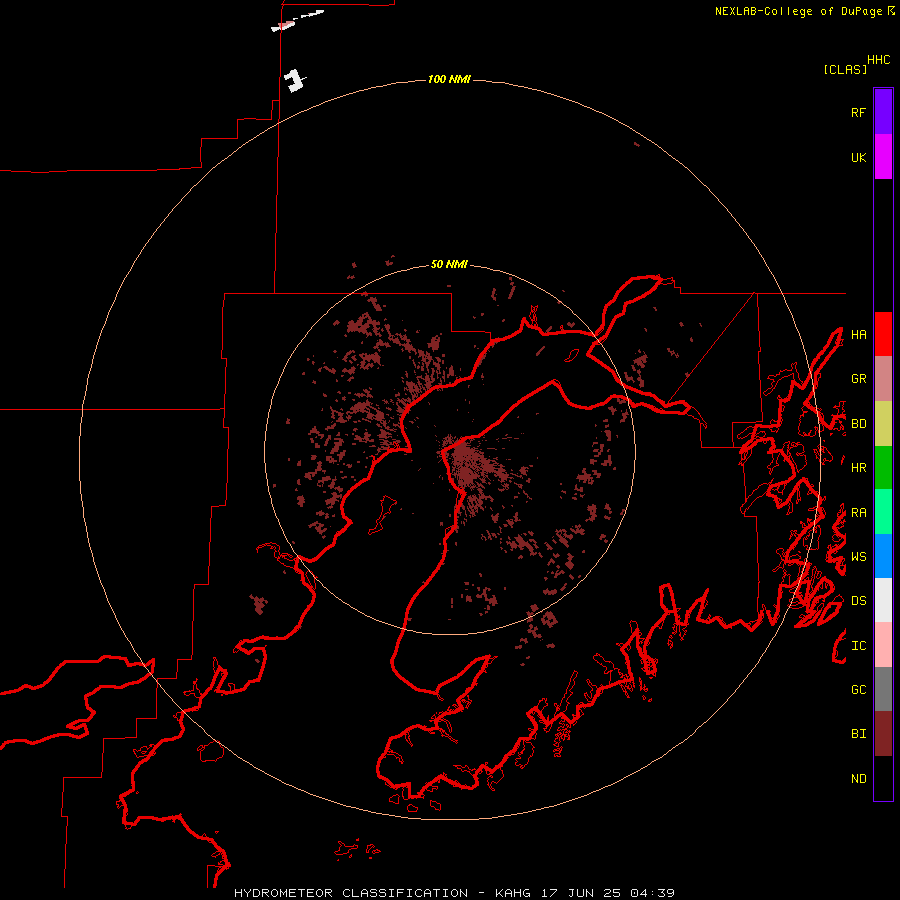This screenshot has height=900, width=900.
Task: Click the HA red legend swatch
Action: [883, 334]
